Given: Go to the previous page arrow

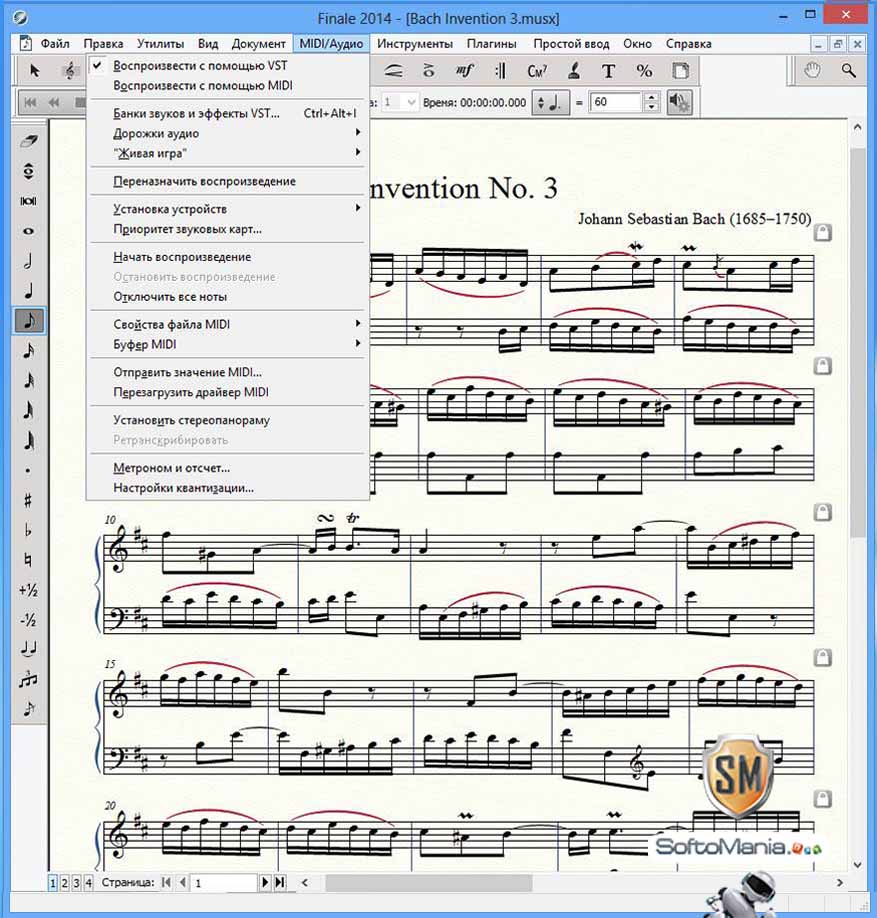Looking at the screenshot, I should 183,882.
